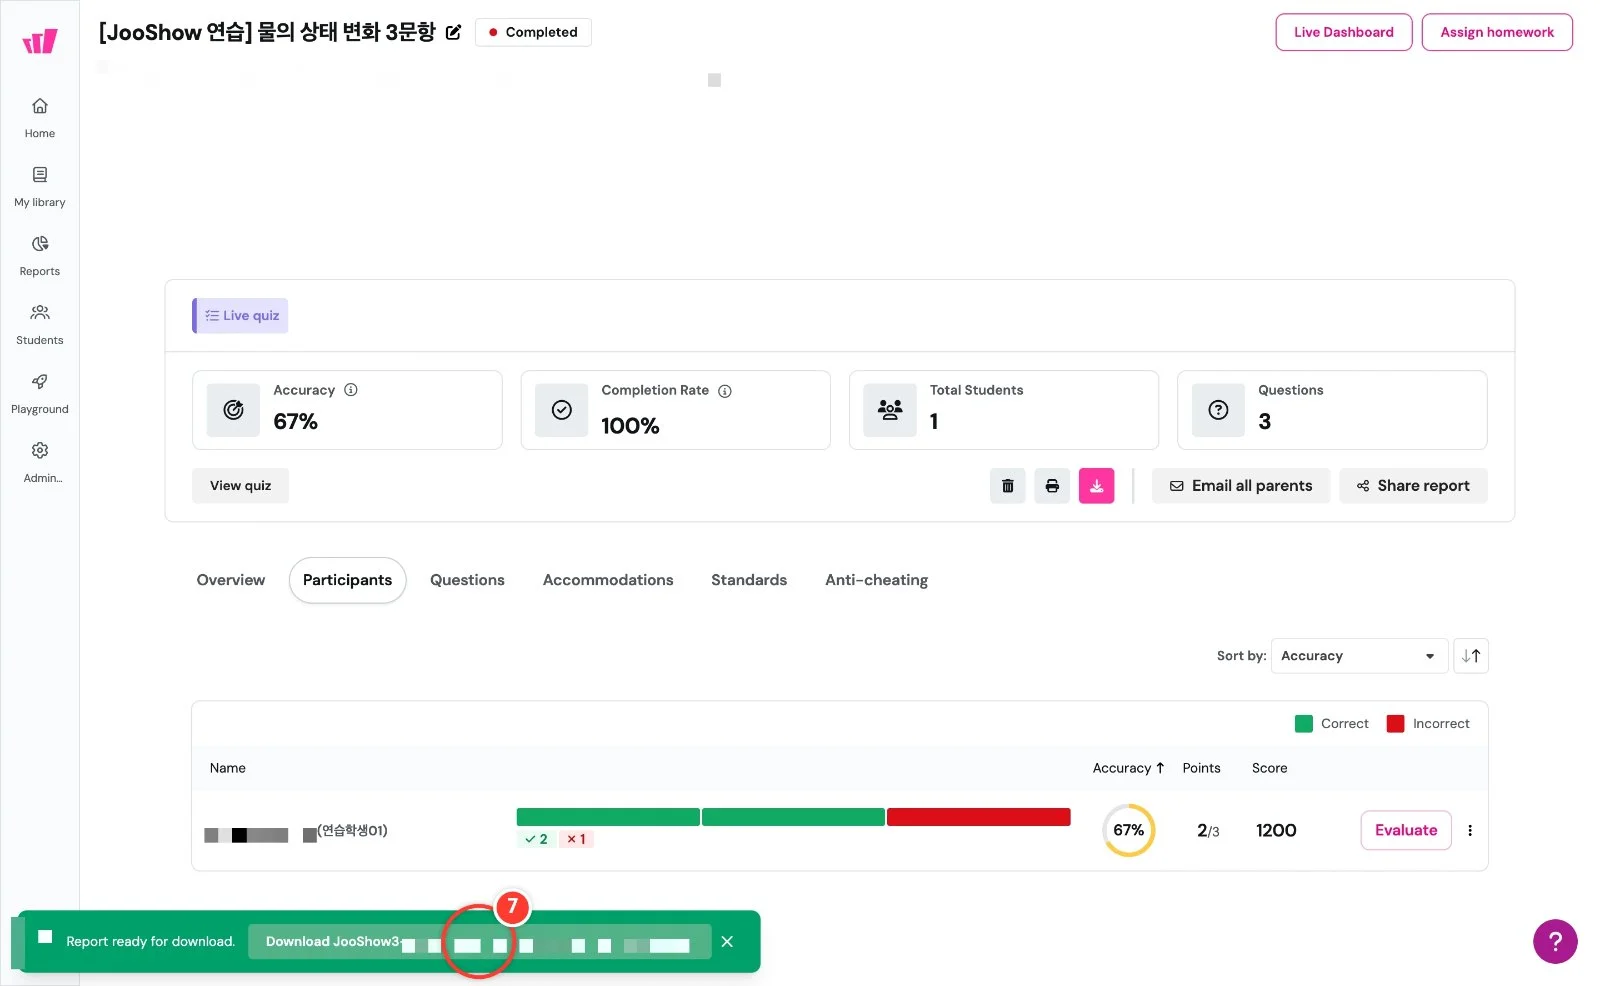Show Accuracy info tooltip icon

pyautogui.click(x=351, y=390)
